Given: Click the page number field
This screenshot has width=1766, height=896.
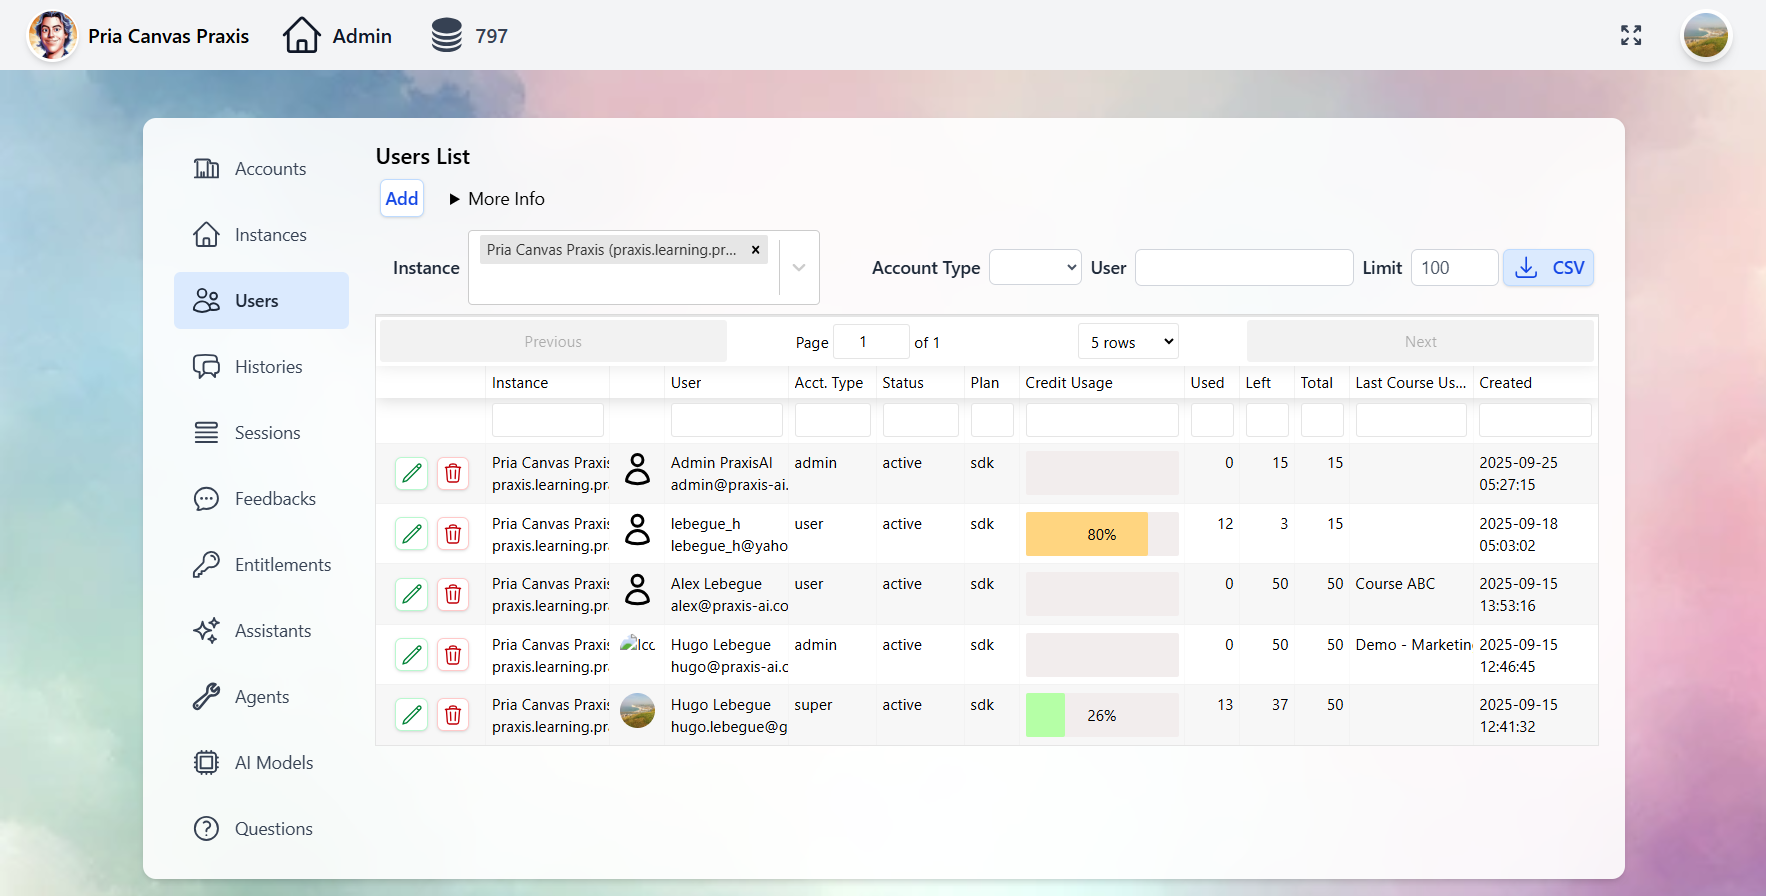Looking at the screenshot, I should pyautogui.click(x=871, y=342).
